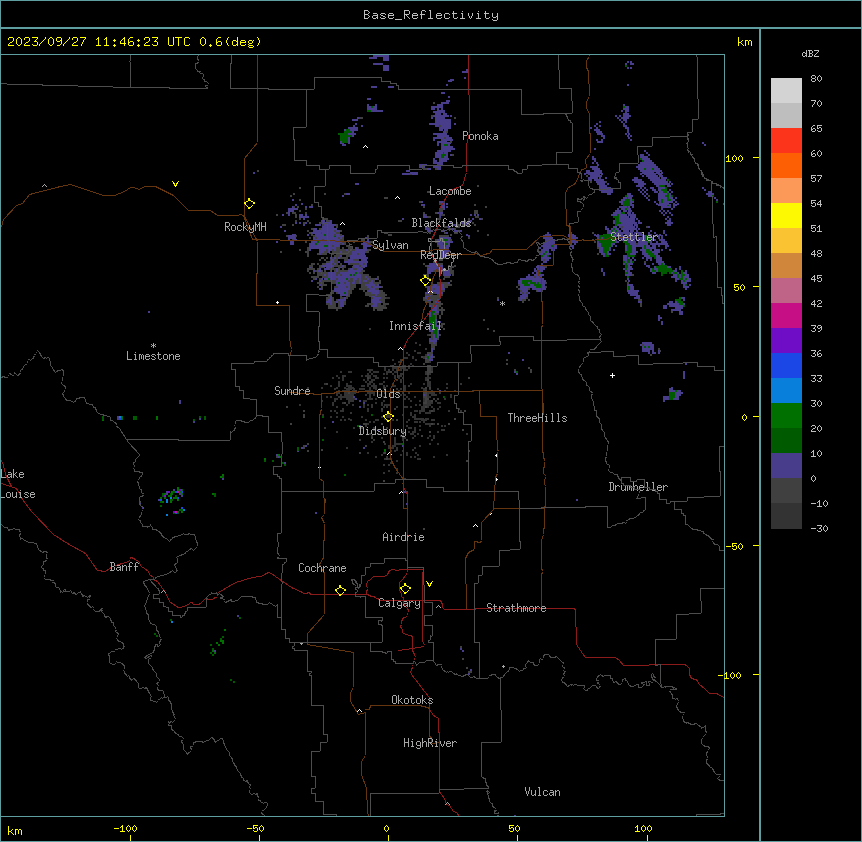Click the Ponoka city label
This screenshot has width=862, height=842.
point(480,136)
